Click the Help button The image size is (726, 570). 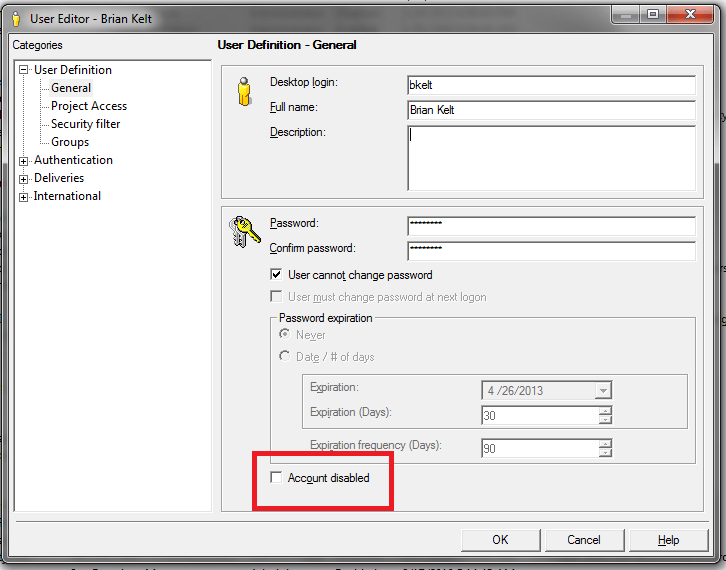(669, 540)
